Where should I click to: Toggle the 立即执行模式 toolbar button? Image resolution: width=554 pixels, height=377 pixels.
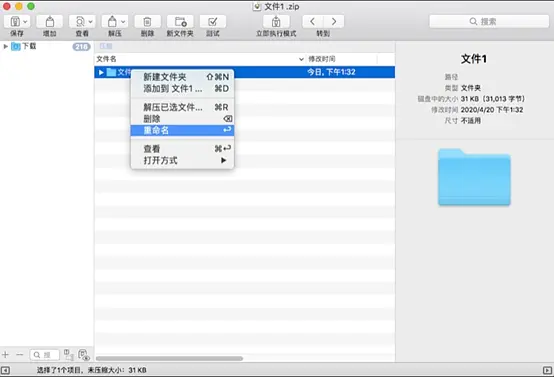coord(276,22)
